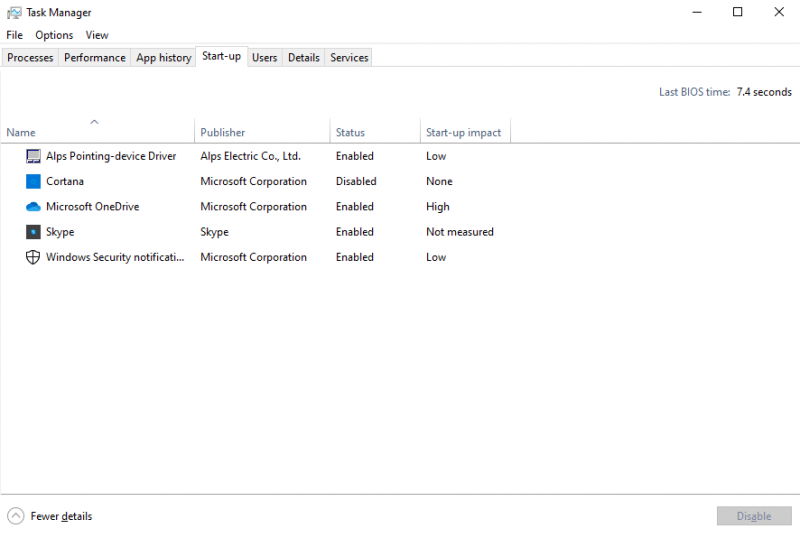The image size is (800, 538).
Task: Switch to the Processes tab
Action: point(30,58)
